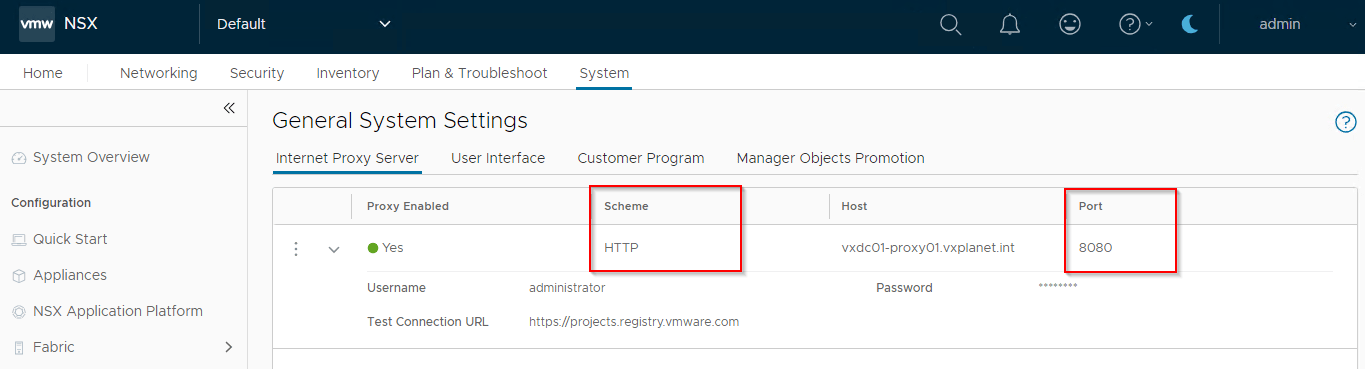Expand the admin user menu
Image resolution: width=1365 pixels, height=369 pixels.
(1301, 24)
